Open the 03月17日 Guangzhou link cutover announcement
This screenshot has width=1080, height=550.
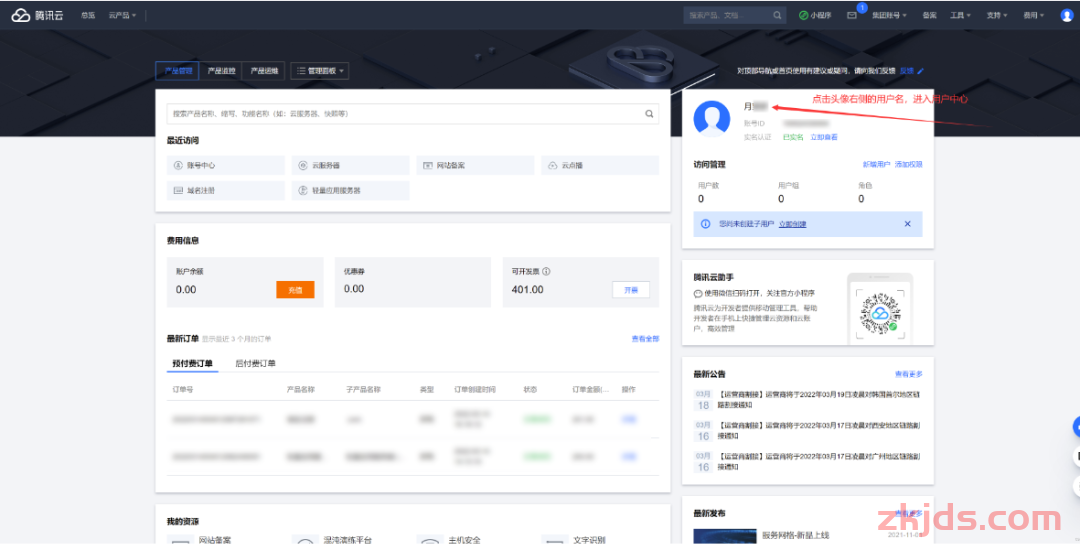[819, 461]
